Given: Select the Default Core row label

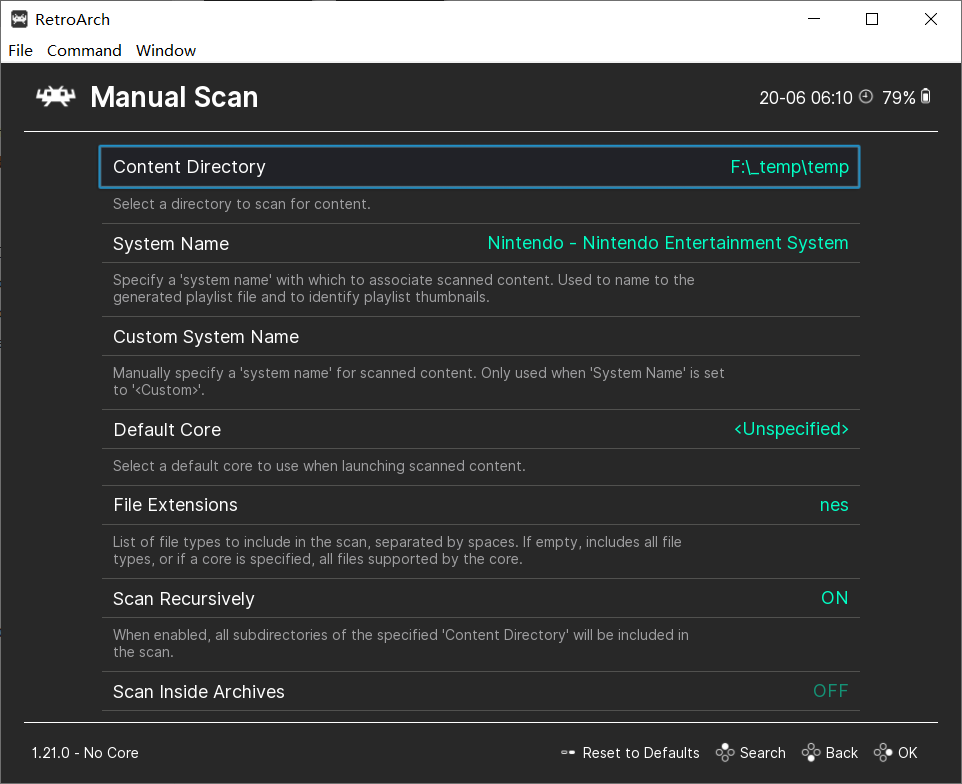Looking at the screenshot, I should point(167,429).
